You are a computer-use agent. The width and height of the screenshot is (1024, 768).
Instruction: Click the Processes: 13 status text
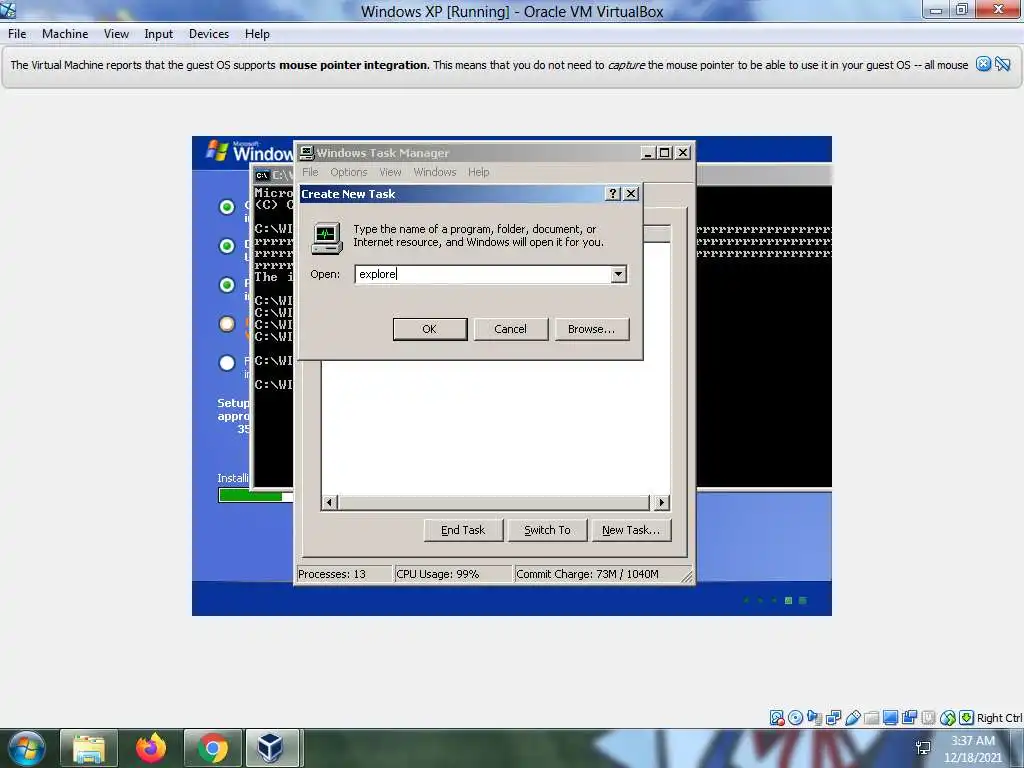(332, 574)
